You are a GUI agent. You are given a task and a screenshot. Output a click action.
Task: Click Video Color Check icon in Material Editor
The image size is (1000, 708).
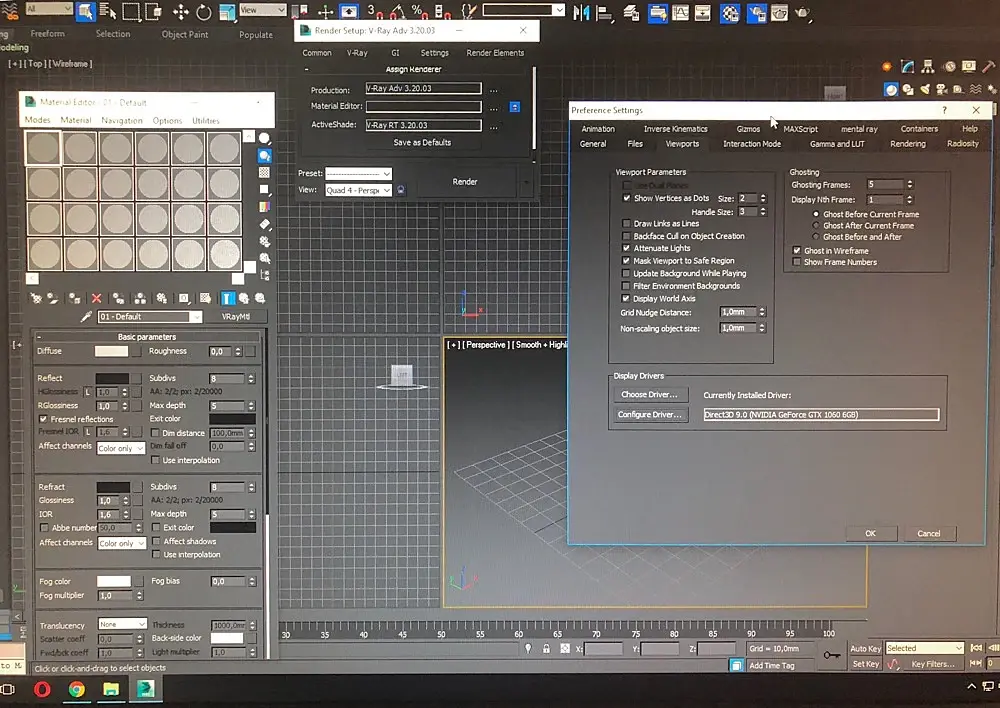click(x=264, y=207)
